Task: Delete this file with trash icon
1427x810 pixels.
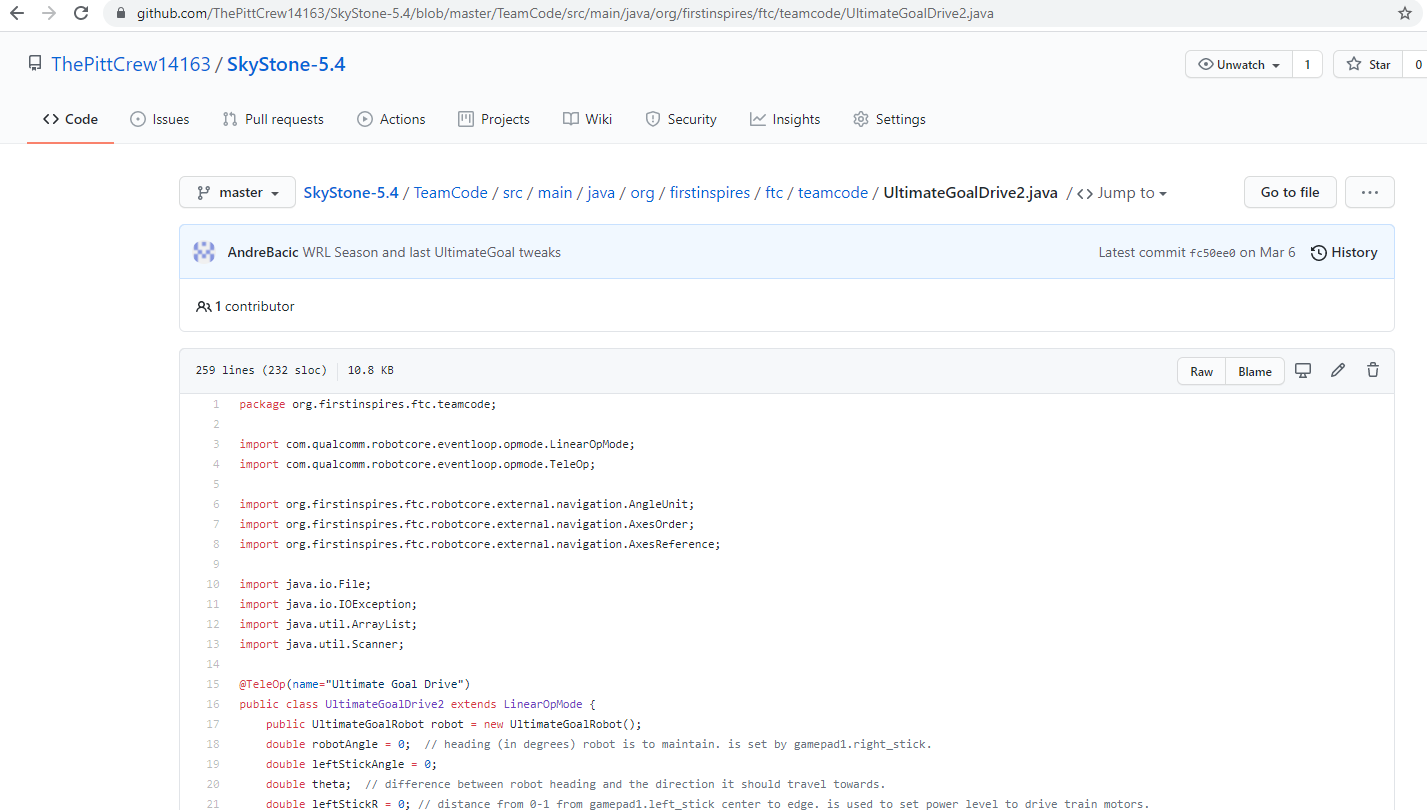Action: [x=1373, y=370]
